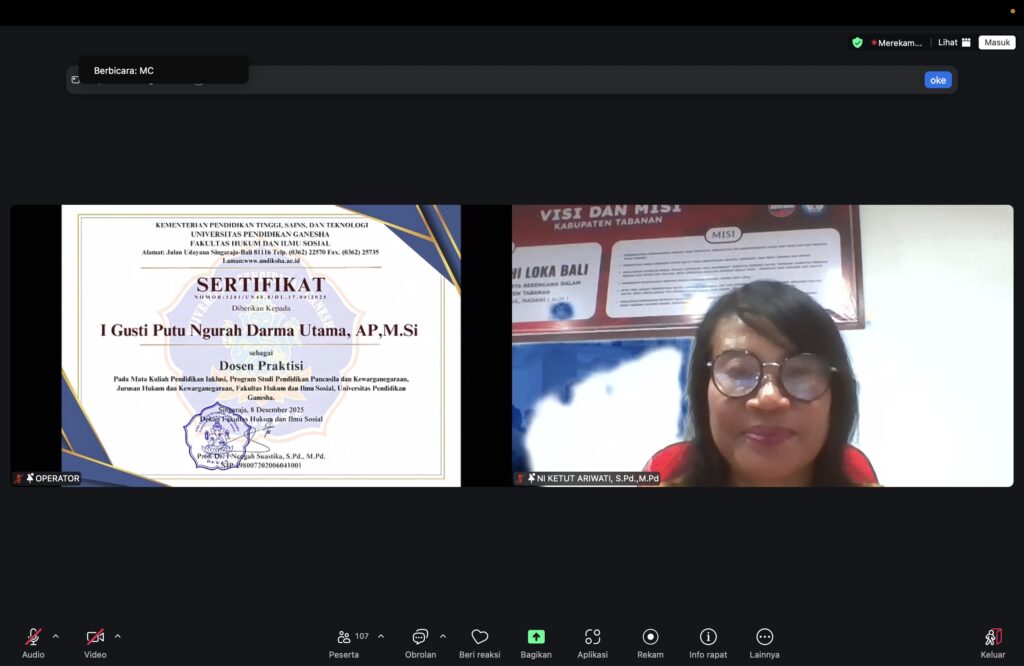Open the Aplikasi apps panel
Image resolution: width=1024 pixels, height=666 pixels.
click(x=593, y=637)
